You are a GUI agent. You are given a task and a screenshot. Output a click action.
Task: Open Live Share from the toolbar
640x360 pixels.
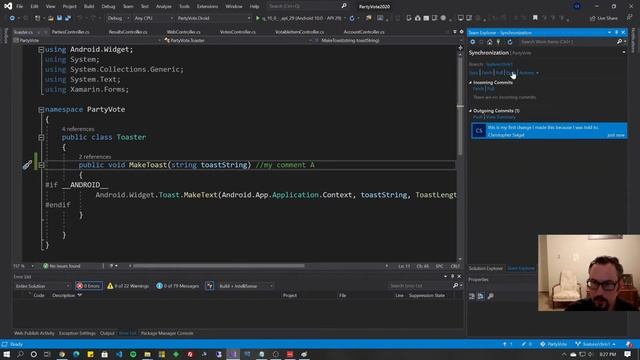pyautogui.click(x=604, y=18)
